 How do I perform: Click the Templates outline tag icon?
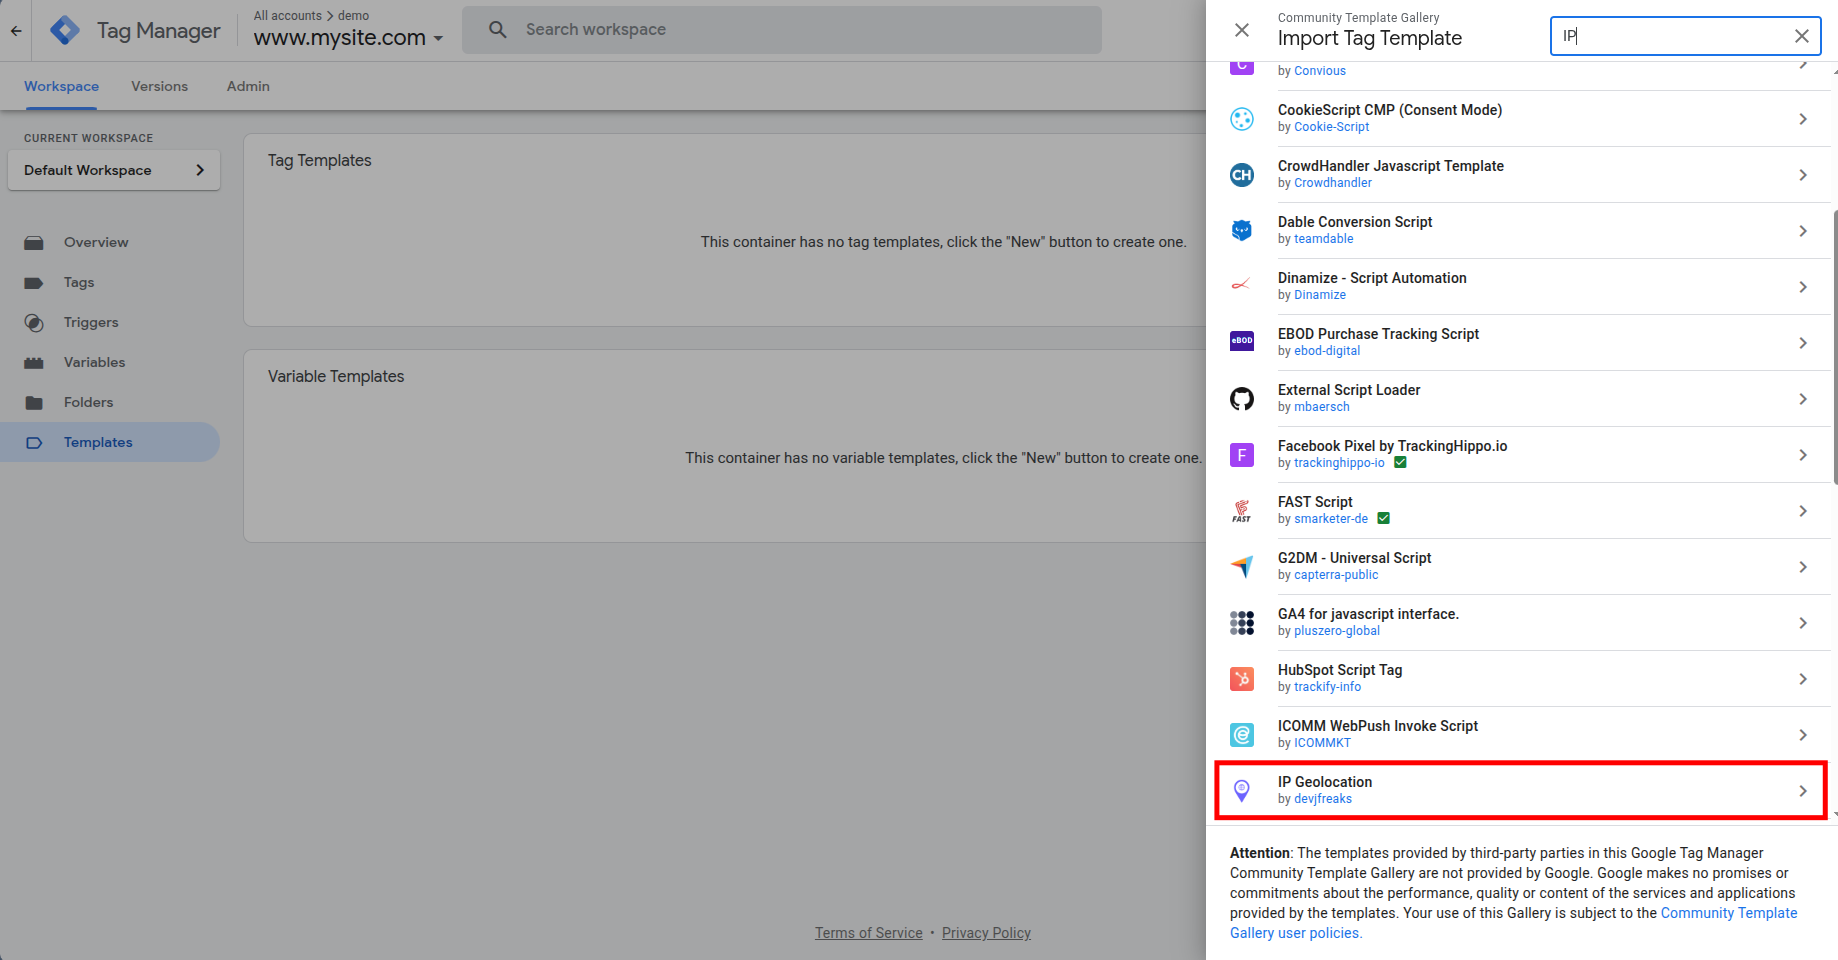point(34,443)
